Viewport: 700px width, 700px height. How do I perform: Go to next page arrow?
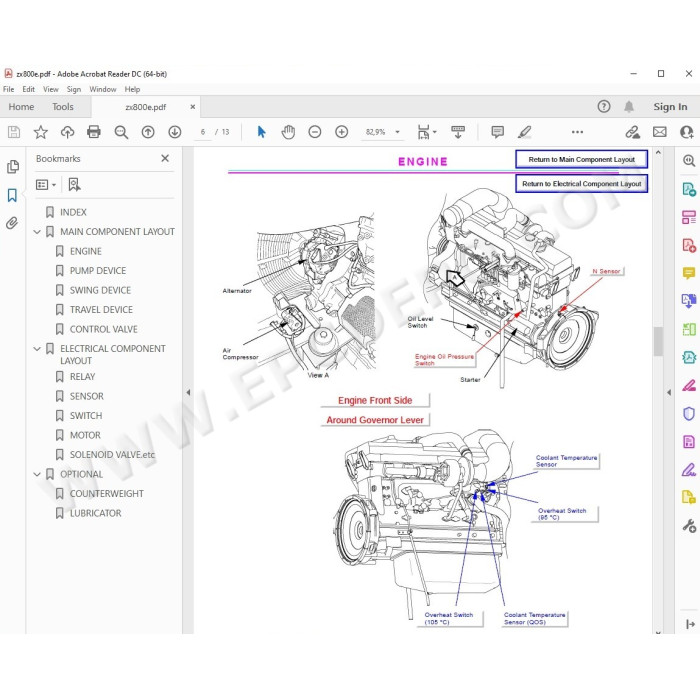pos(175,132)
